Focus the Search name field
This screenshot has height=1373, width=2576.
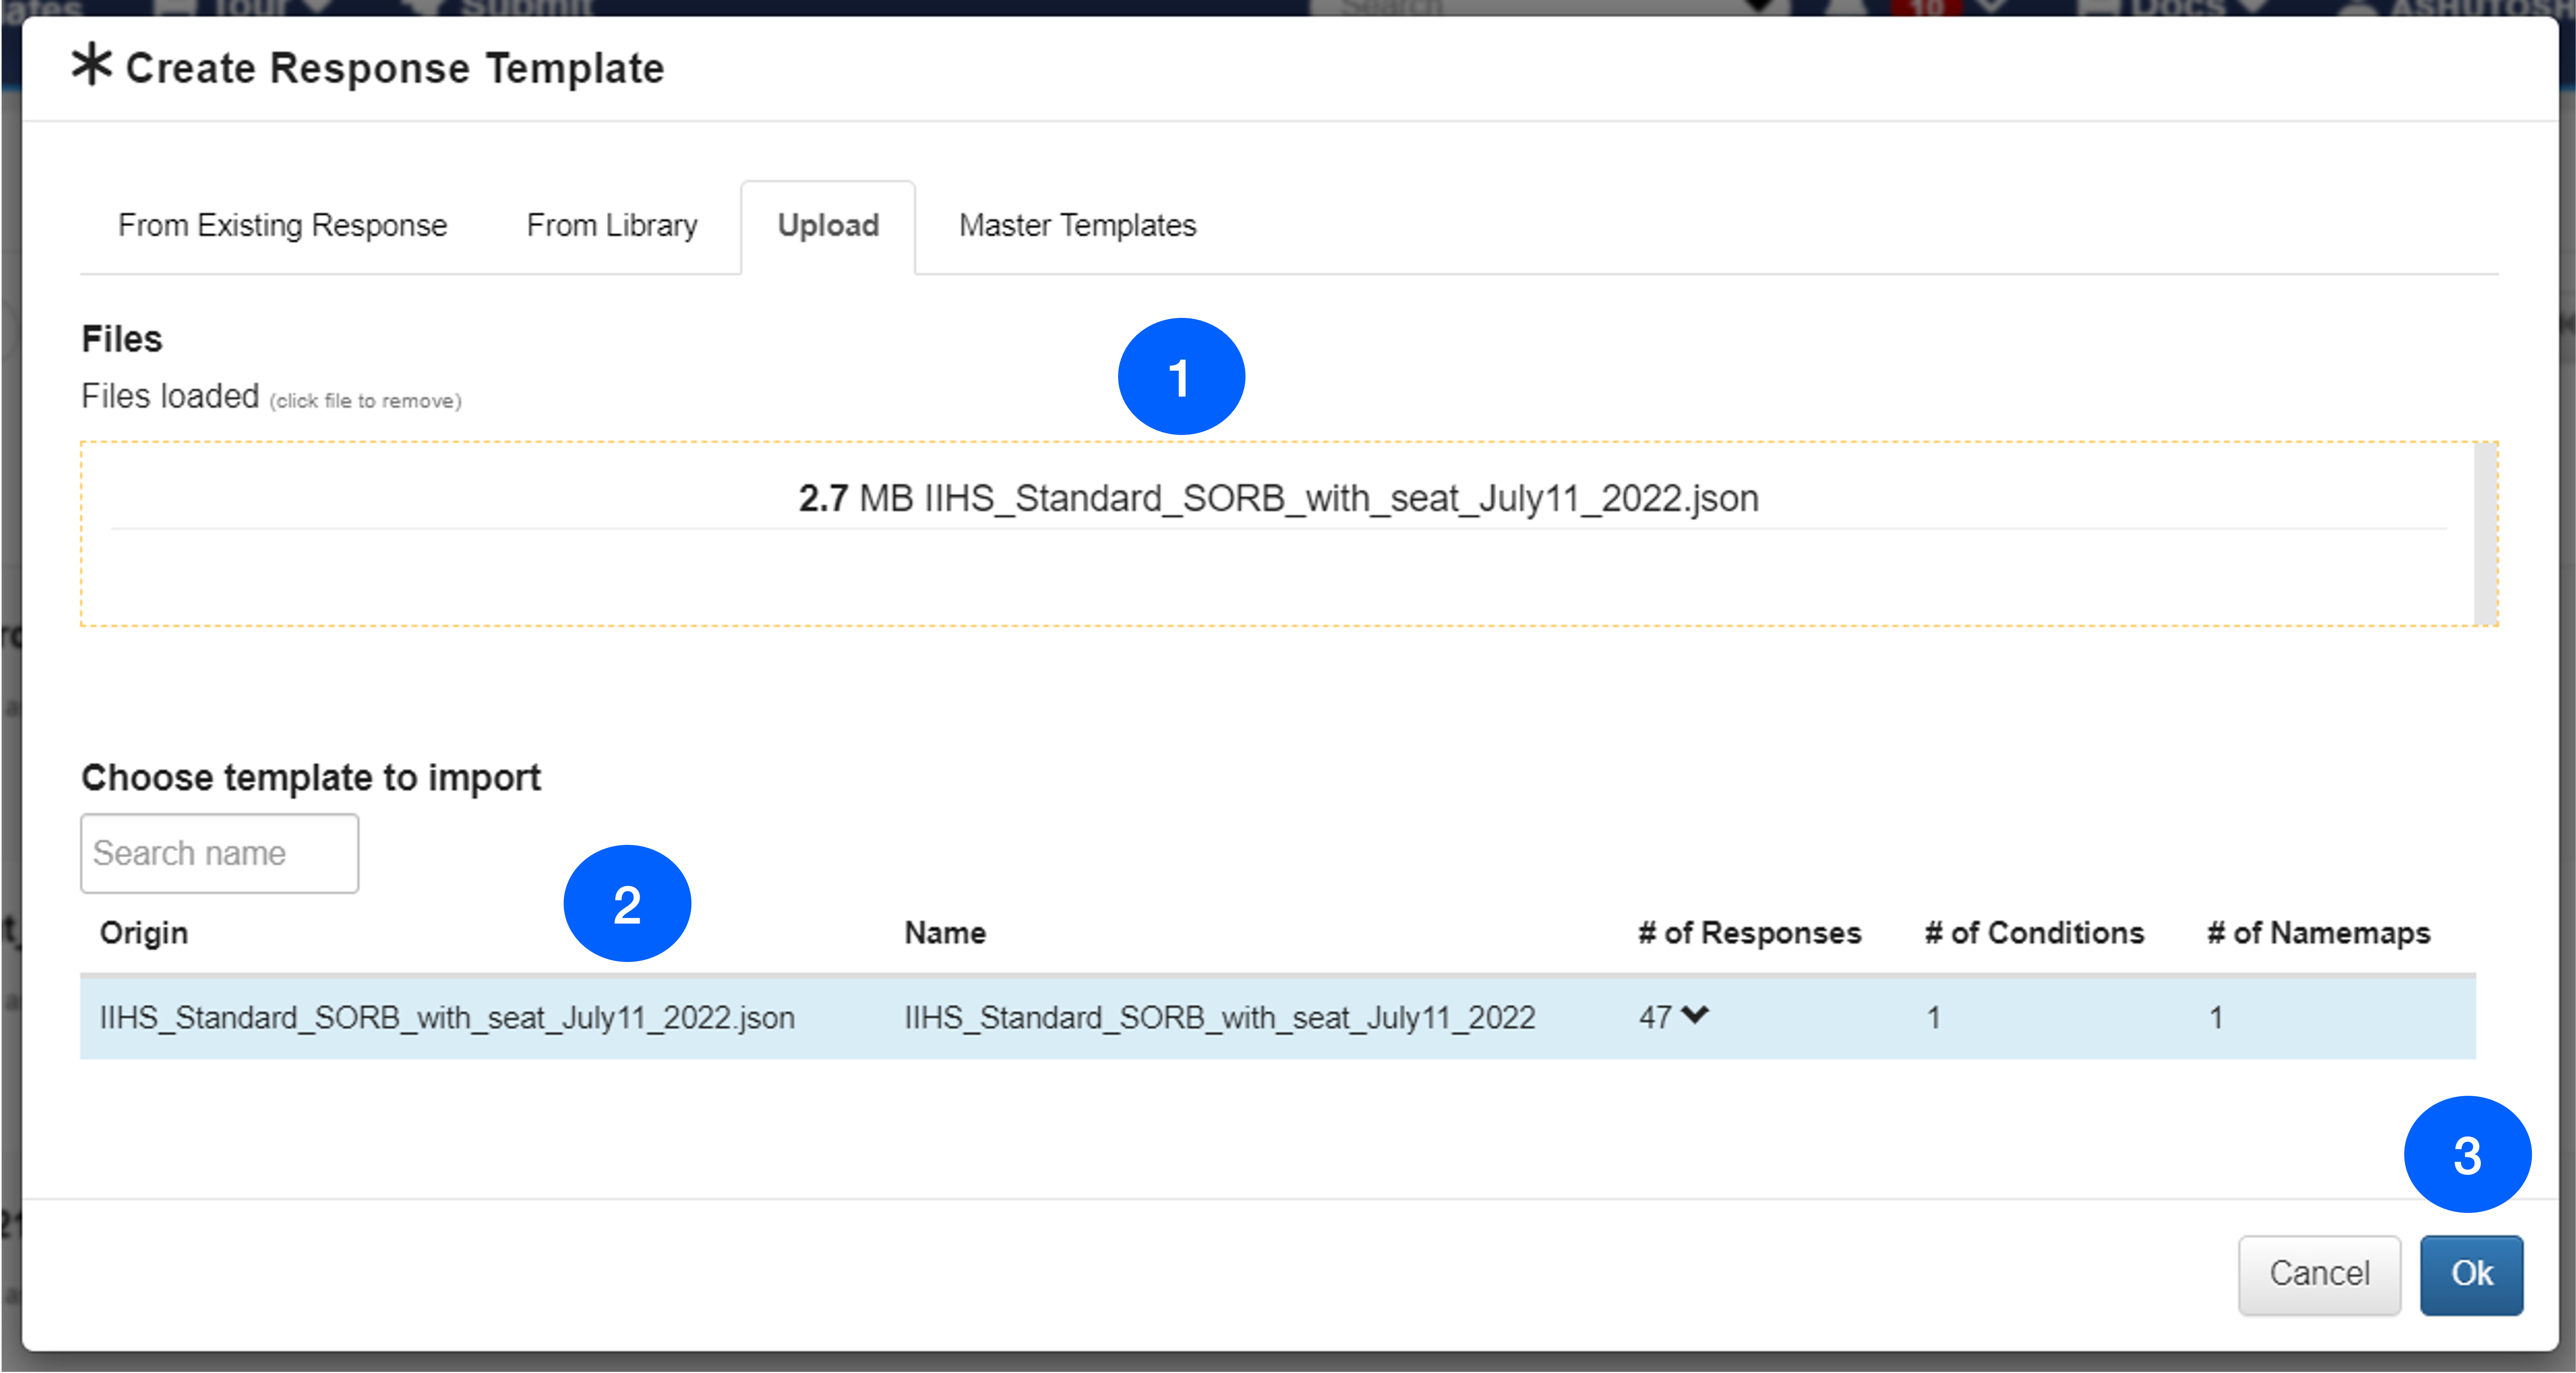(x=219, y=853)
